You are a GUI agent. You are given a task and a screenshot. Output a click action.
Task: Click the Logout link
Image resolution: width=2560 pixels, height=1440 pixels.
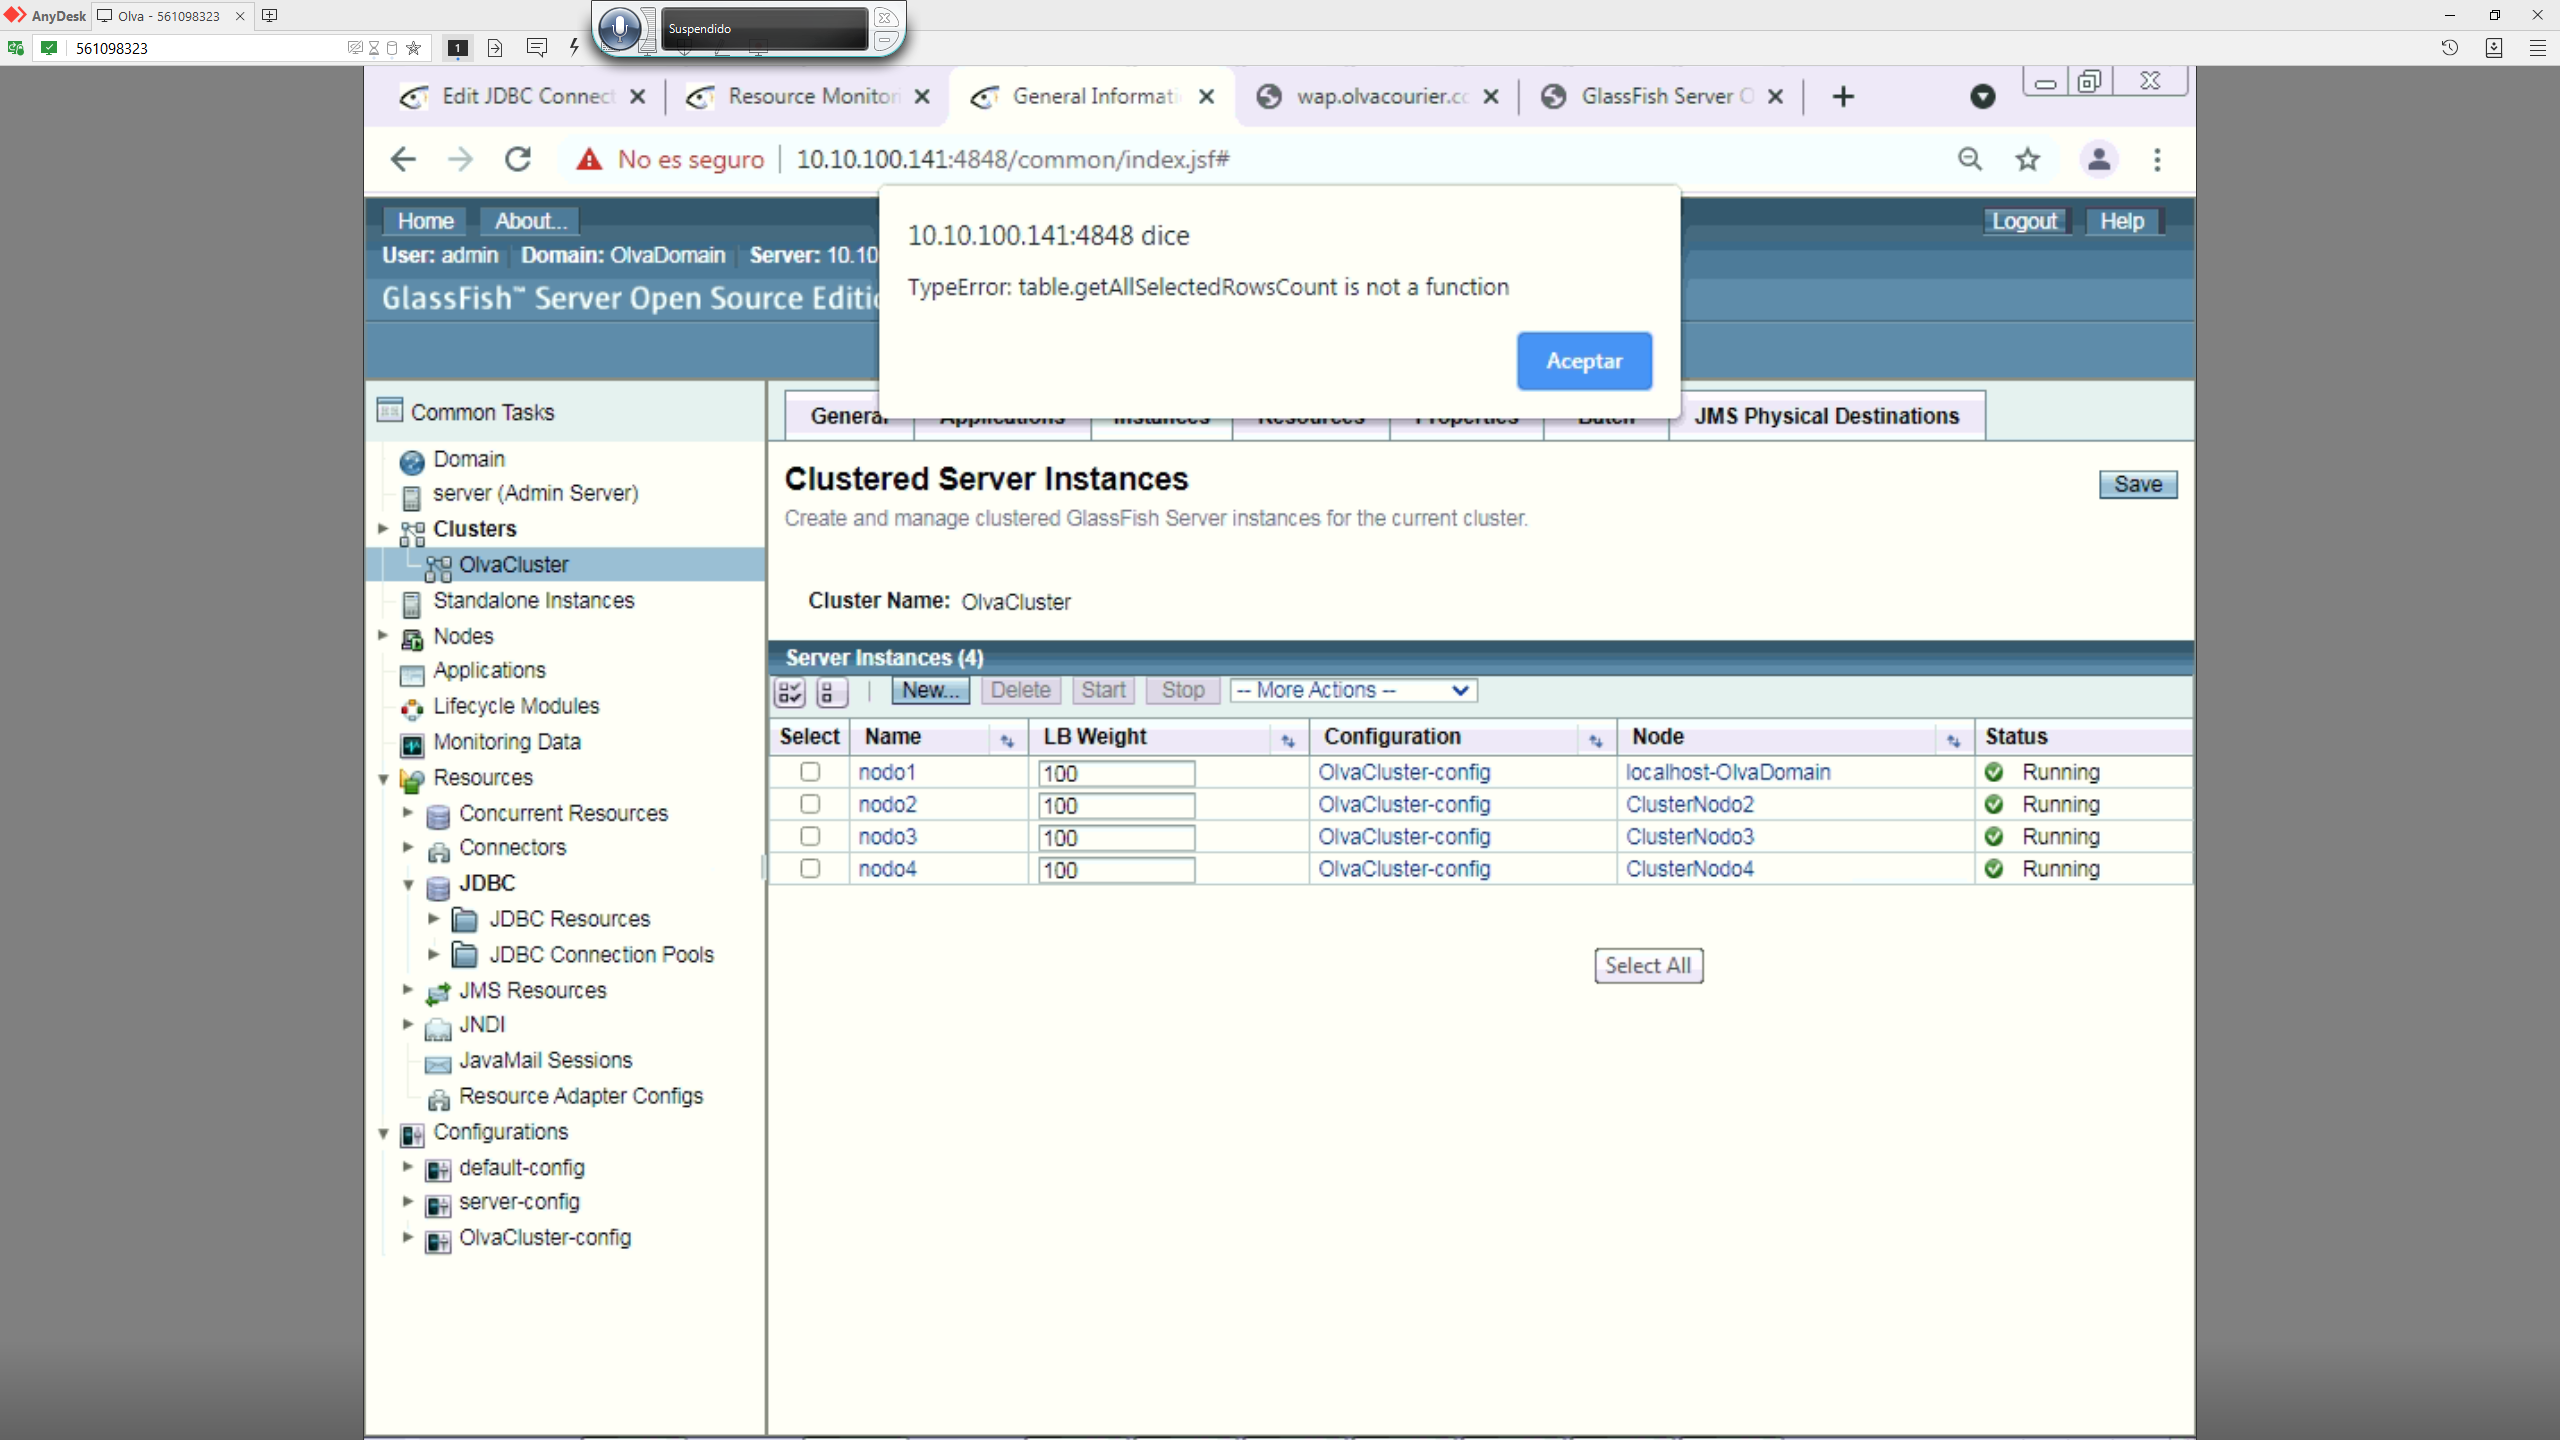click(2024, 220)
